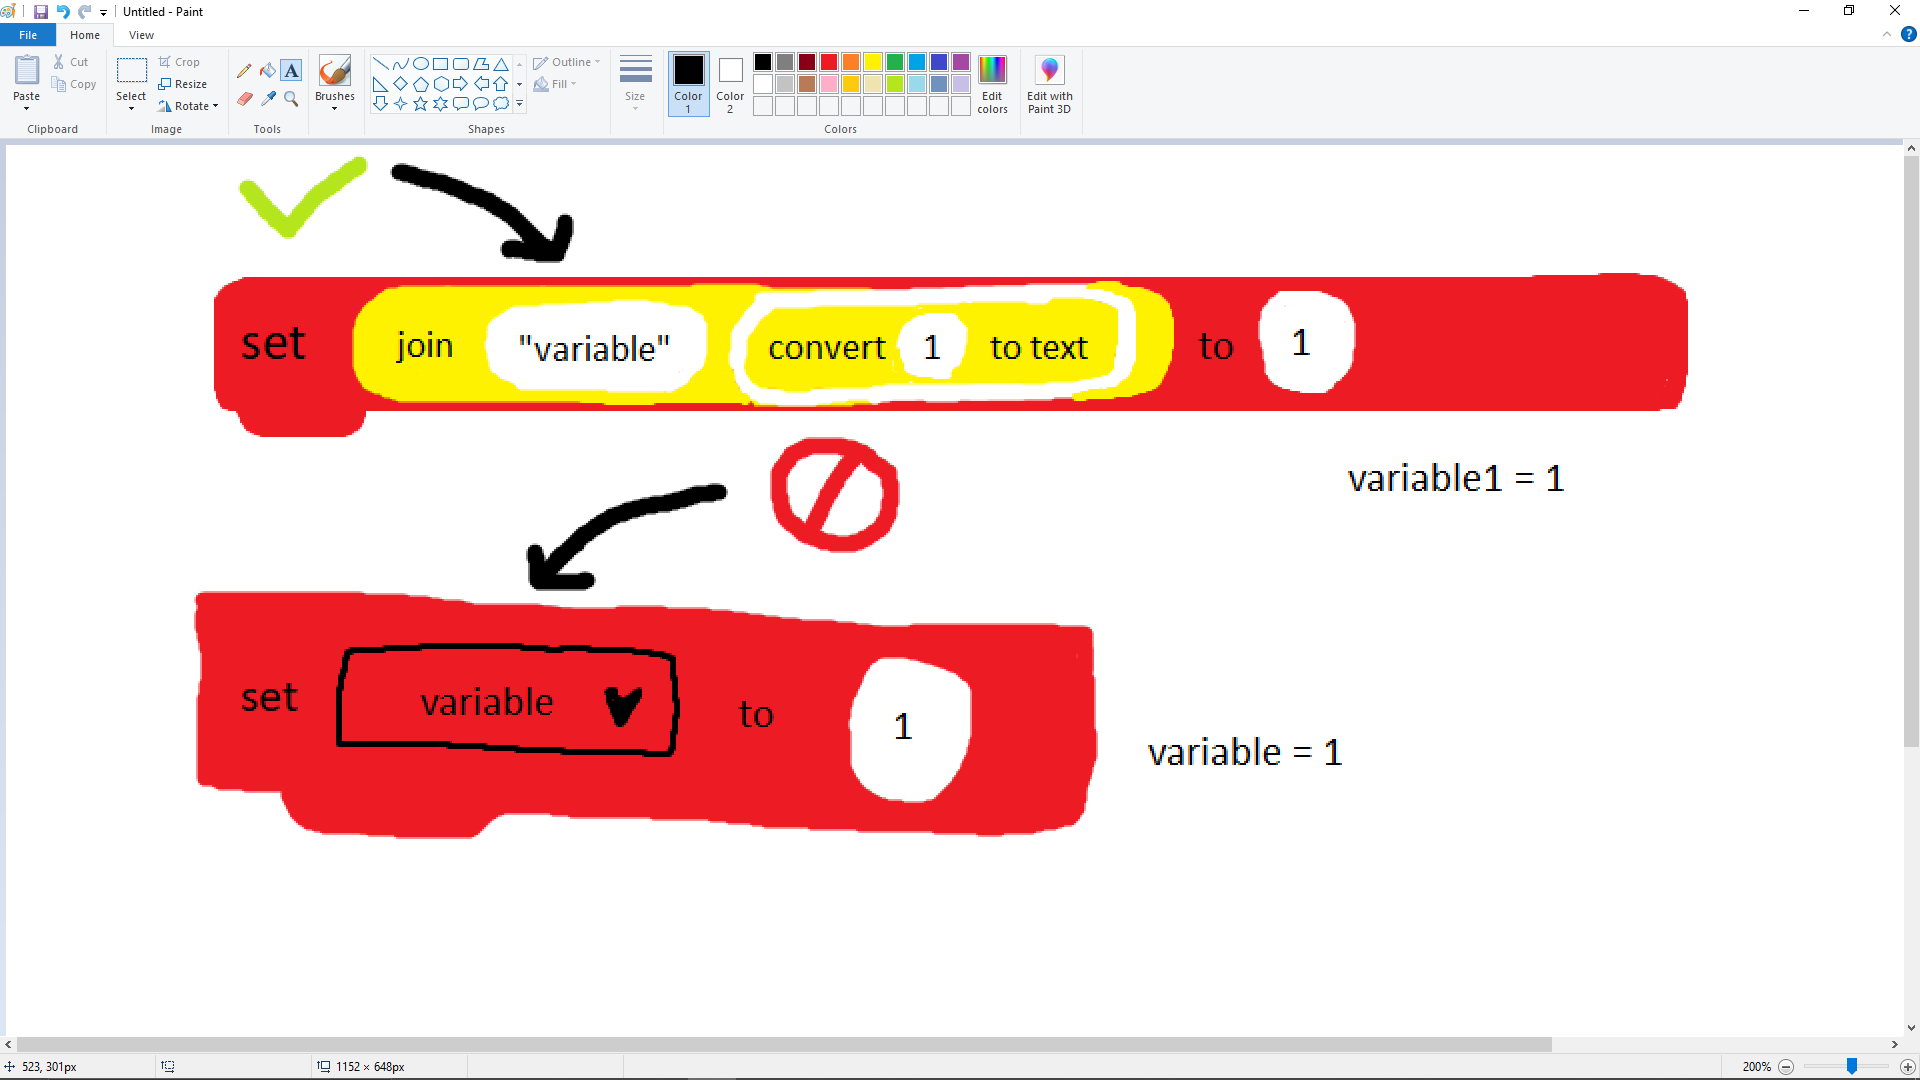This screenshot has height=1080, width=1920.
Task: Select the Magnifier tool
Action: point(291,98)
